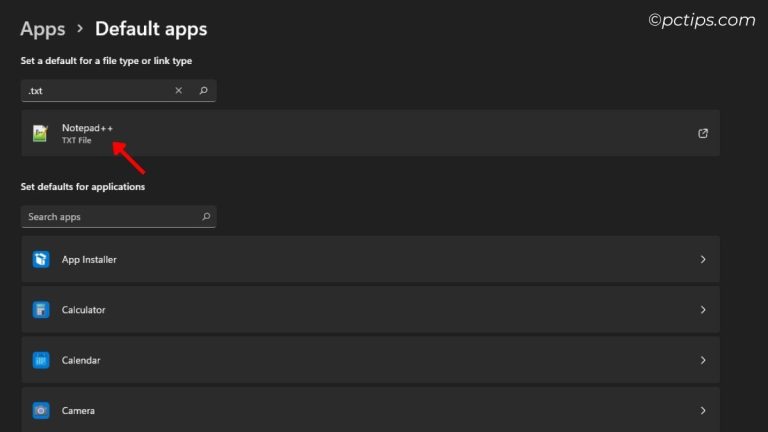Expand the Calculator row chevron

tap(703, 310)
